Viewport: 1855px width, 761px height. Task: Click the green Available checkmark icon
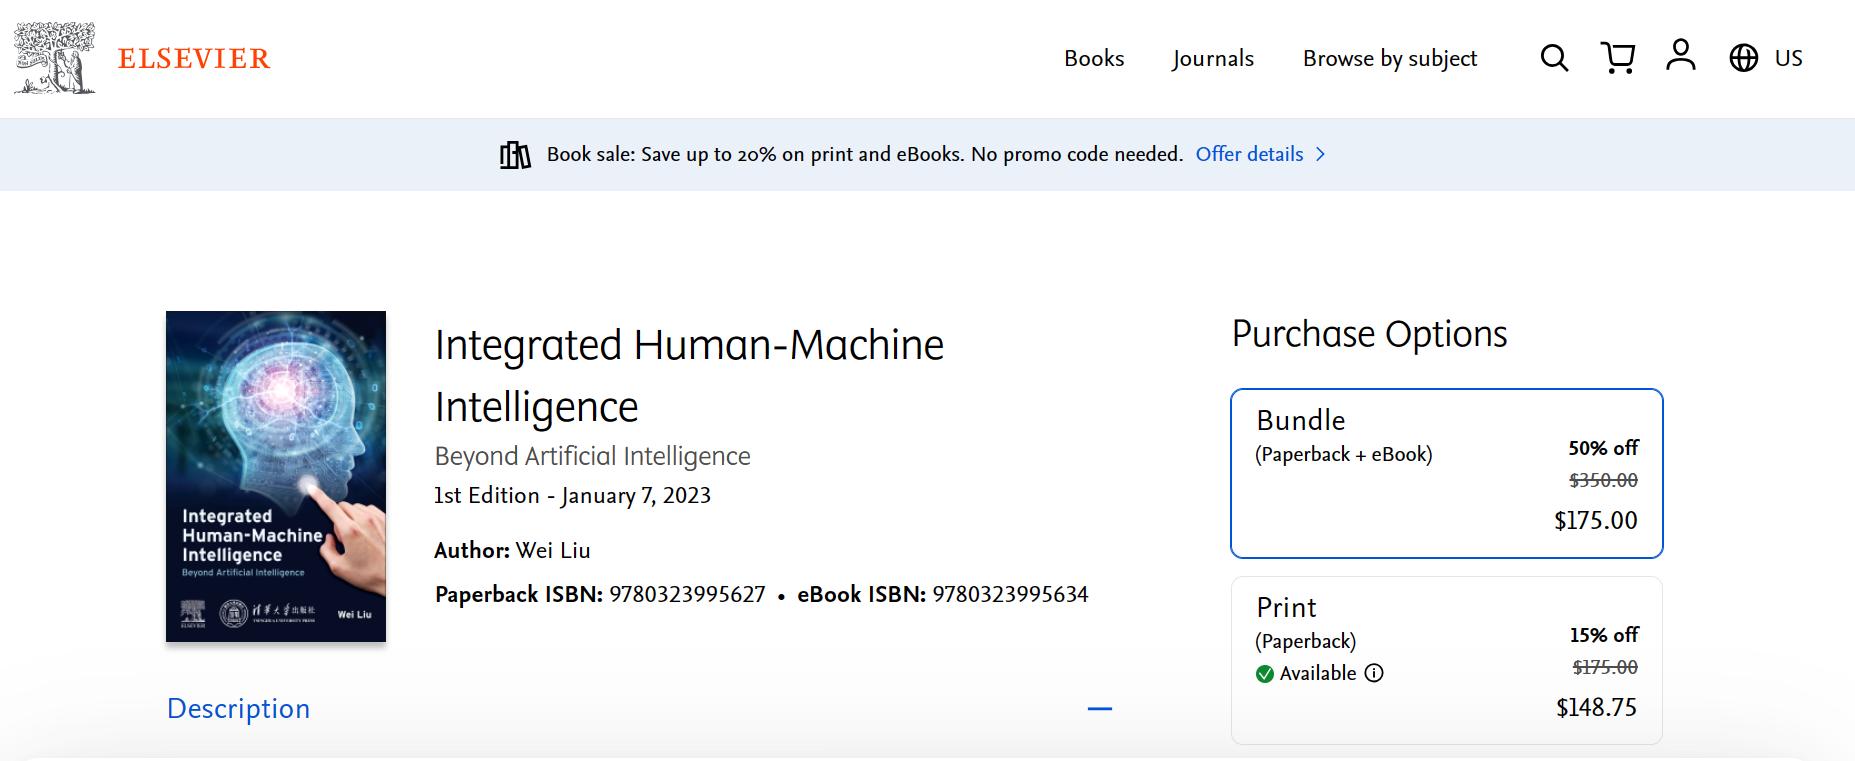(1265, 674)
